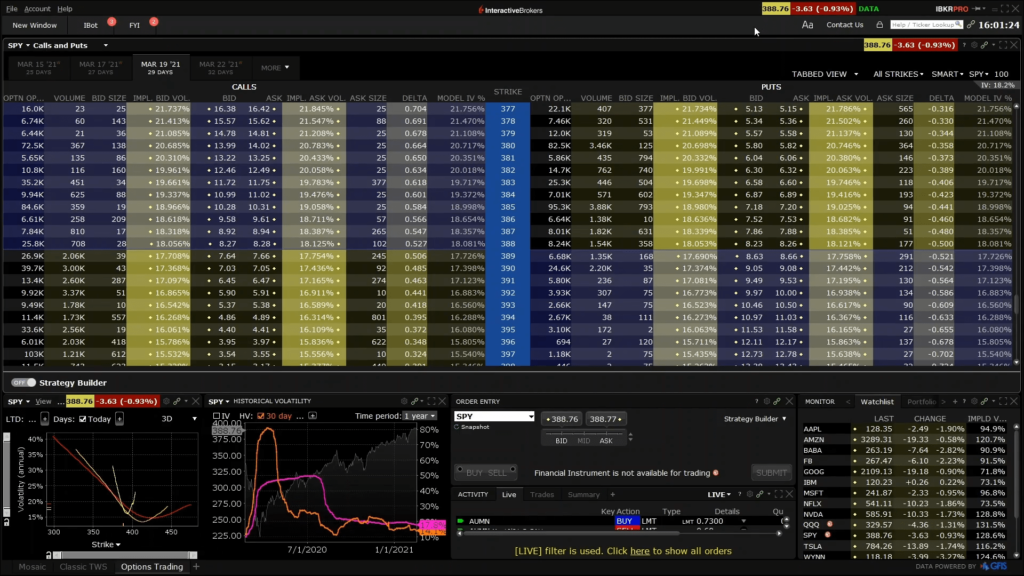
Task: Open the FYI notifications icon
Action: click(x=135, y=24)
